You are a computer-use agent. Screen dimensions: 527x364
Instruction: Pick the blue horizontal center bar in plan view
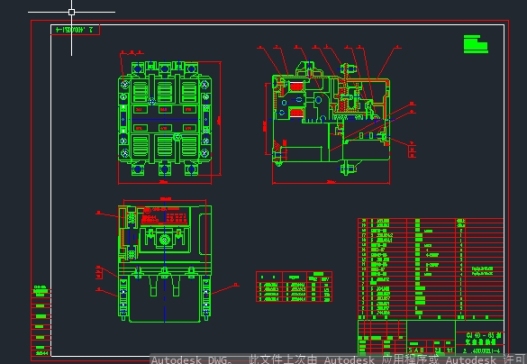click(165, 119)
